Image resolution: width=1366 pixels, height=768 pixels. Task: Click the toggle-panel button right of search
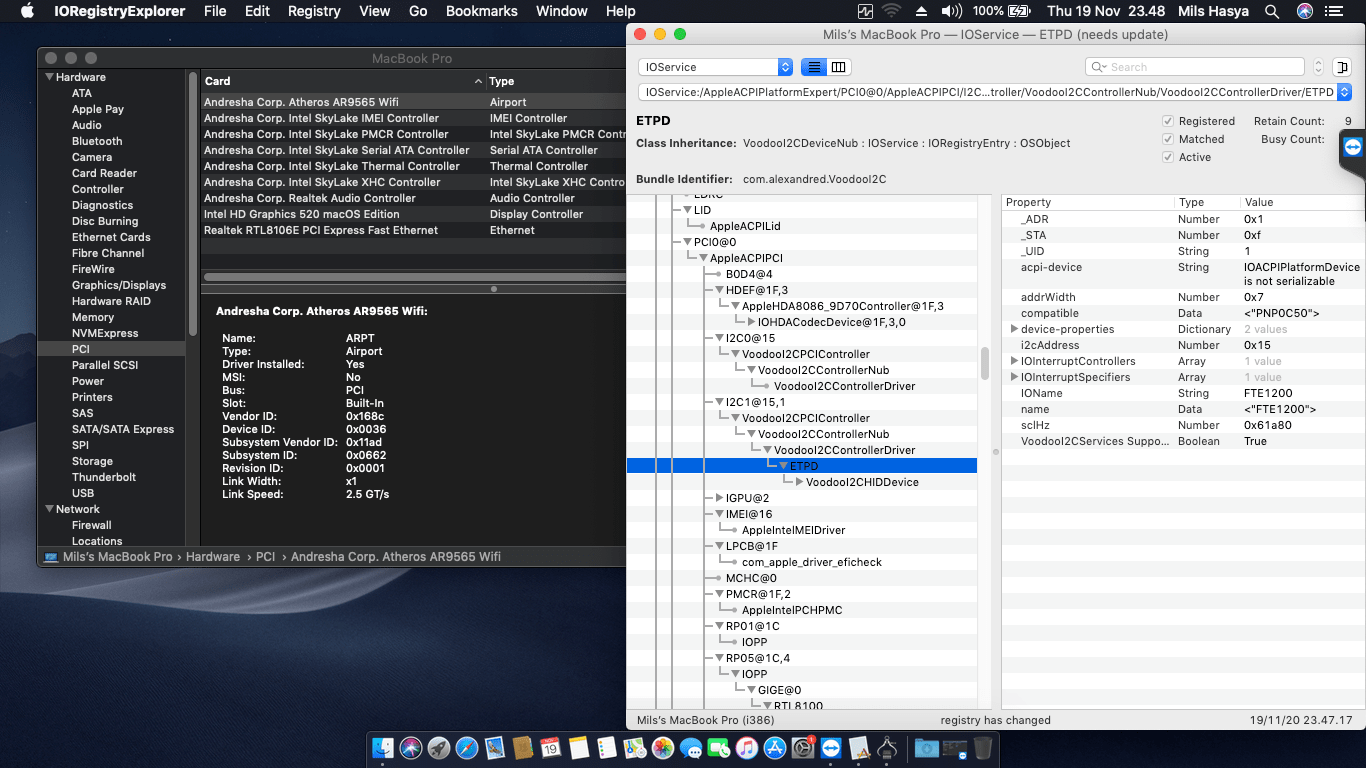(x=1340, y=67)
